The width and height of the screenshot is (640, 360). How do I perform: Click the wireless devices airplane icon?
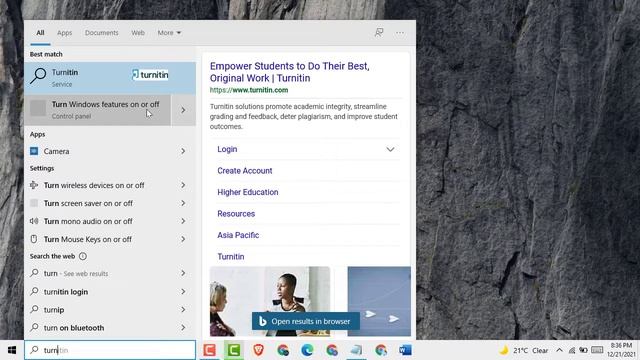[x=34, y=185]
